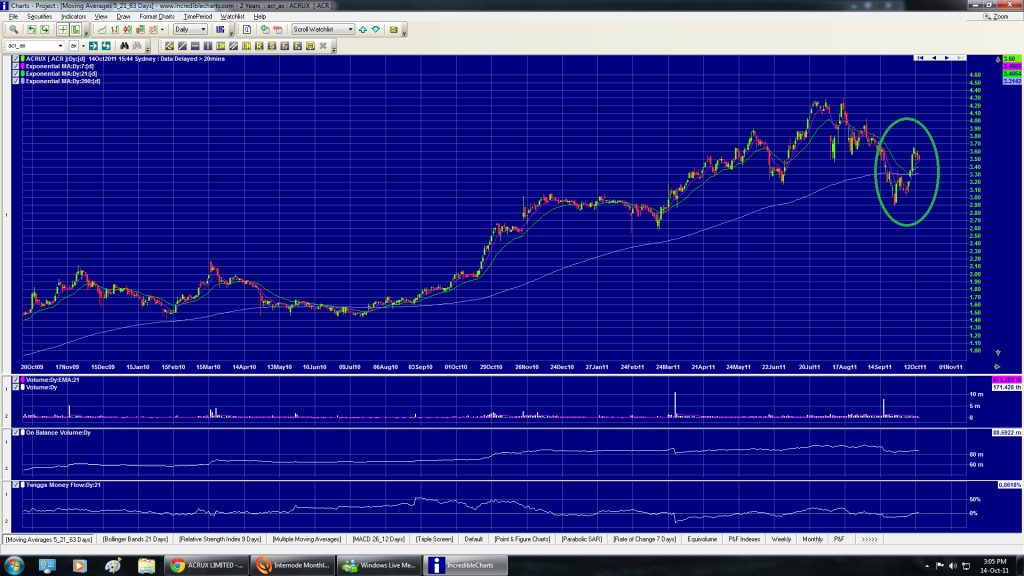Show more project tabs with >>>>> button

pyautogui.click(x=870, y=539)
